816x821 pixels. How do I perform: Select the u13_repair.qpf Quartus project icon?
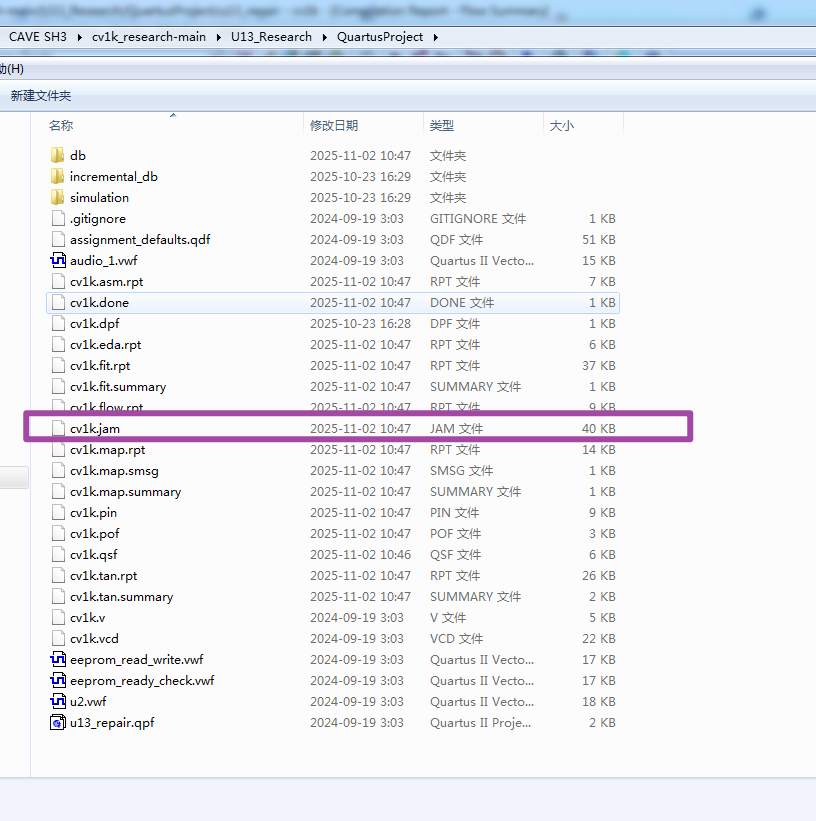58,722
